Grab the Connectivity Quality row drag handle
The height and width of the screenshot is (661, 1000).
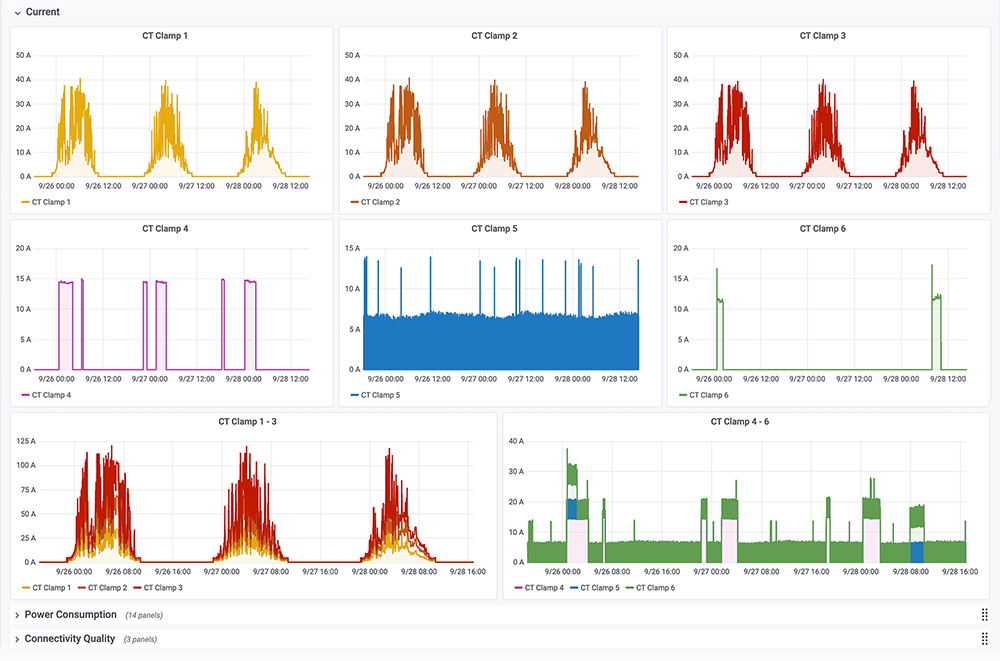click(984, 639)
